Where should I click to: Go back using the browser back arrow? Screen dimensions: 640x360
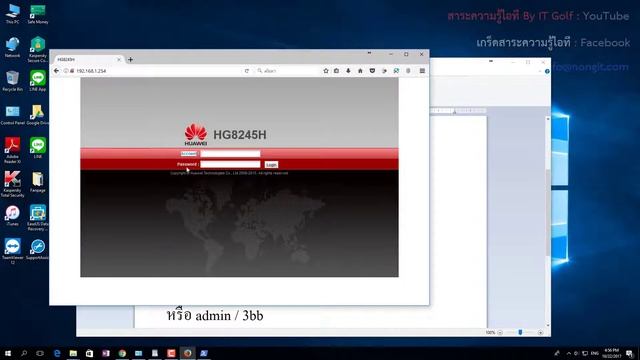tap(56, 71)
